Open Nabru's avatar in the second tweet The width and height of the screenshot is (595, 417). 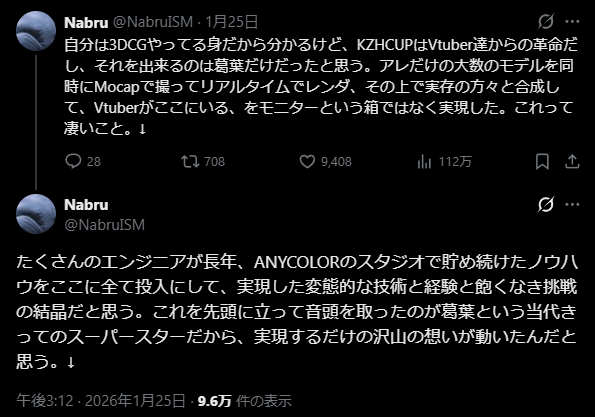click(x=36, y=214)
